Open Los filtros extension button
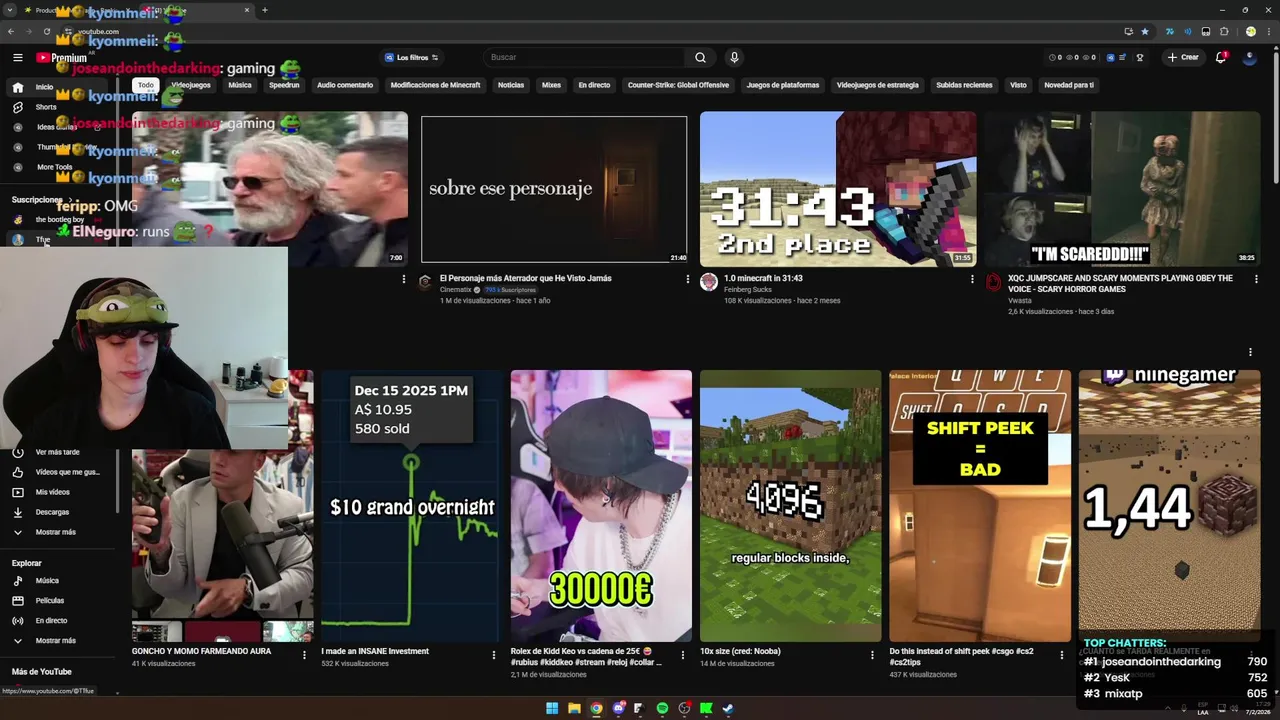 tap(411, 57)
